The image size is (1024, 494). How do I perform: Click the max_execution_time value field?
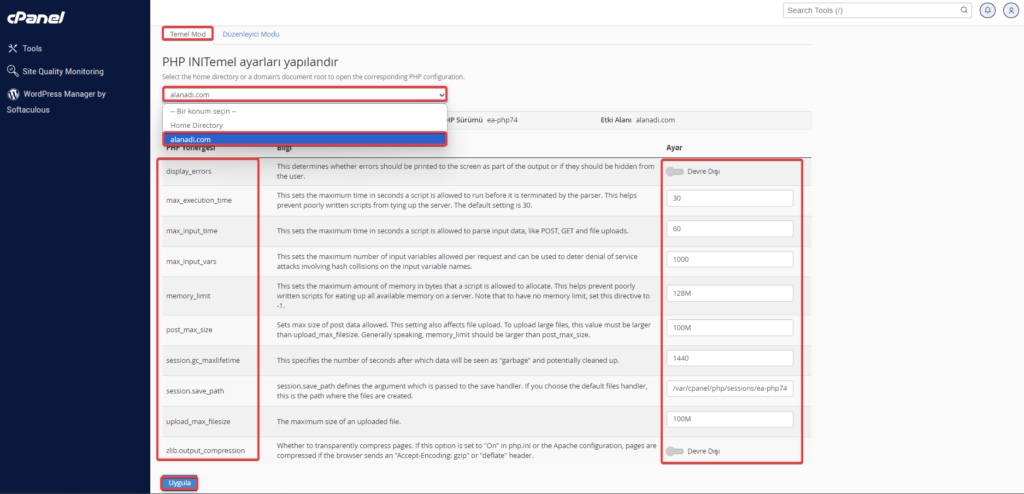pyautogui.click(x=729, y=198)
